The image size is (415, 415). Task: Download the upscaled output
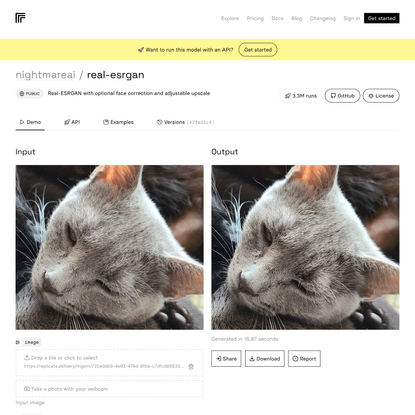pos(265,359)
